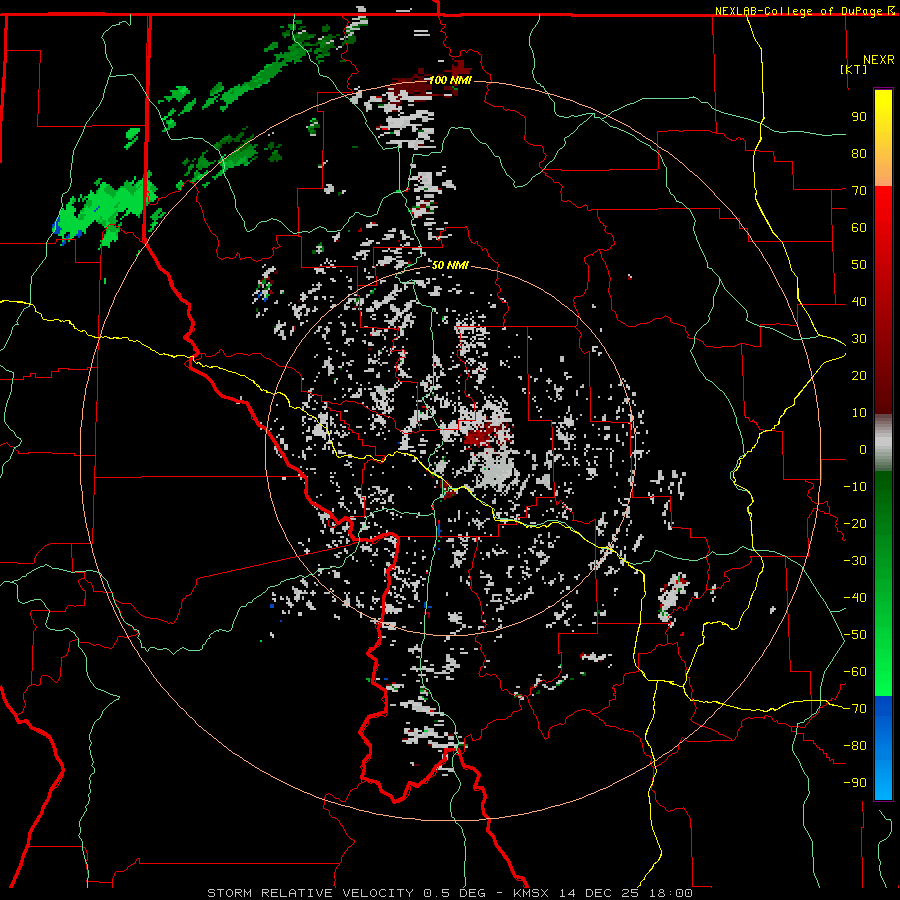Click the 100 NMI range ring label

point(450,80)
